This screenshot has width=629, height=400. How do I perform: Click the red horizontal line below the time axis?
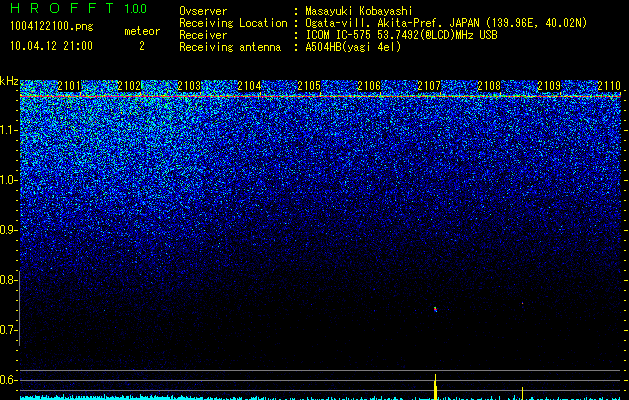pos(321,97)
